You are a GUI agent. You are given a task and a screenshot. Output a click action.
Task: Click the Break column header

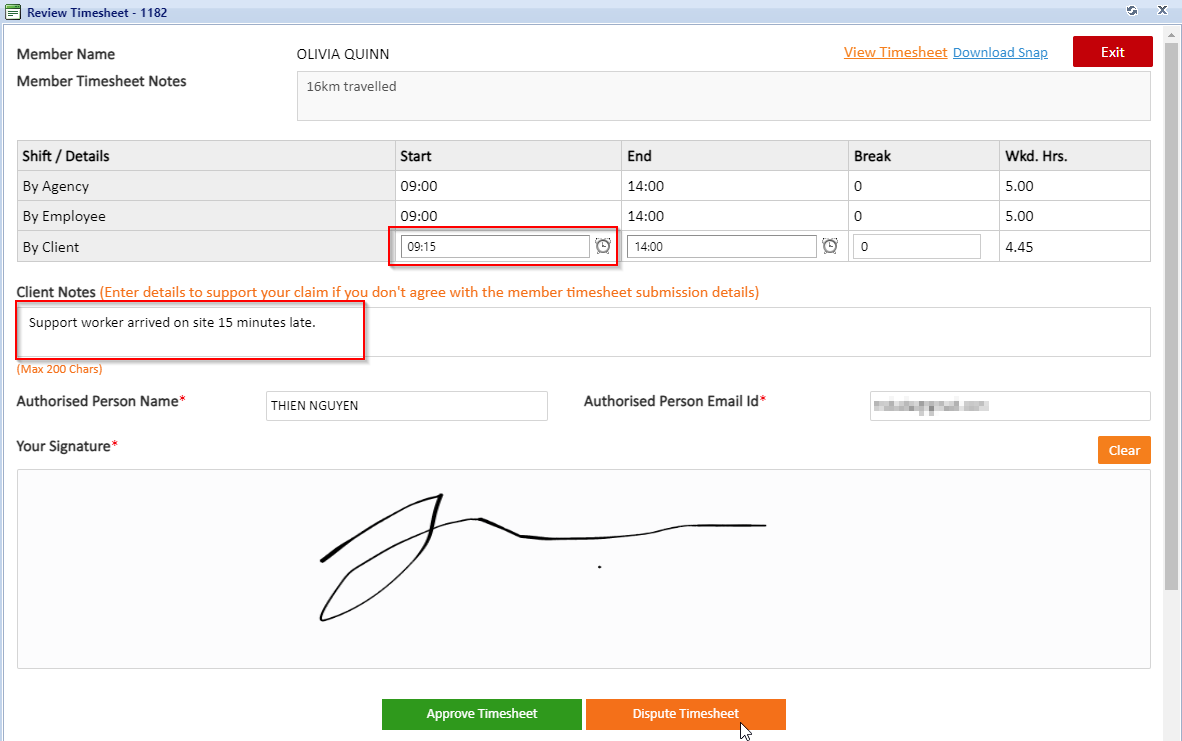[872, 156]
